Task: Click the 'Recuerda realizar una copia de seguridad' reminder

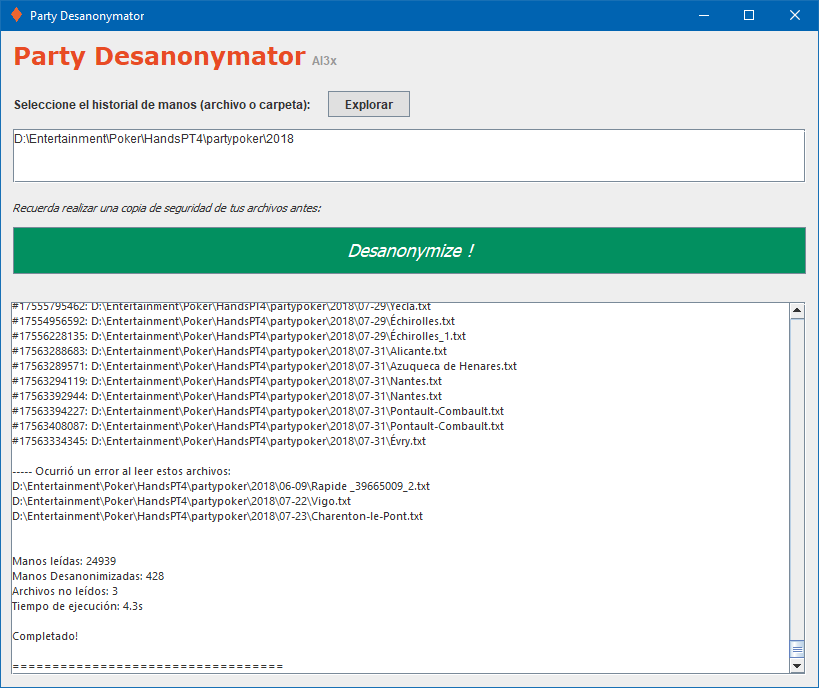Action: [x=167, y=208]
